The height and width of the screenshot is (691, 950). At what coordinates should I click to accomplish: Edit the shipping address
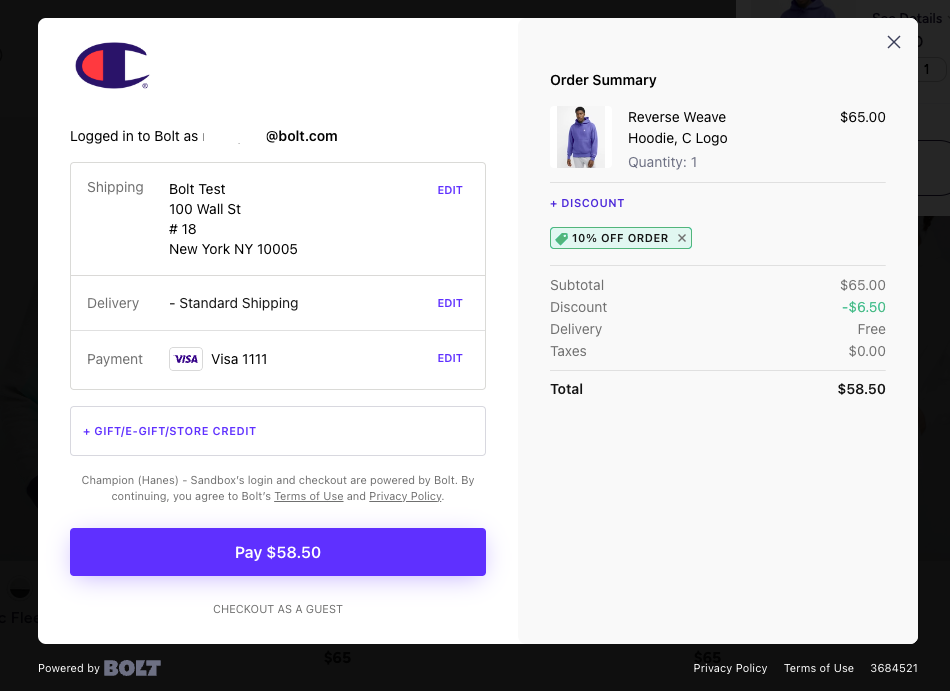[450, 190]
